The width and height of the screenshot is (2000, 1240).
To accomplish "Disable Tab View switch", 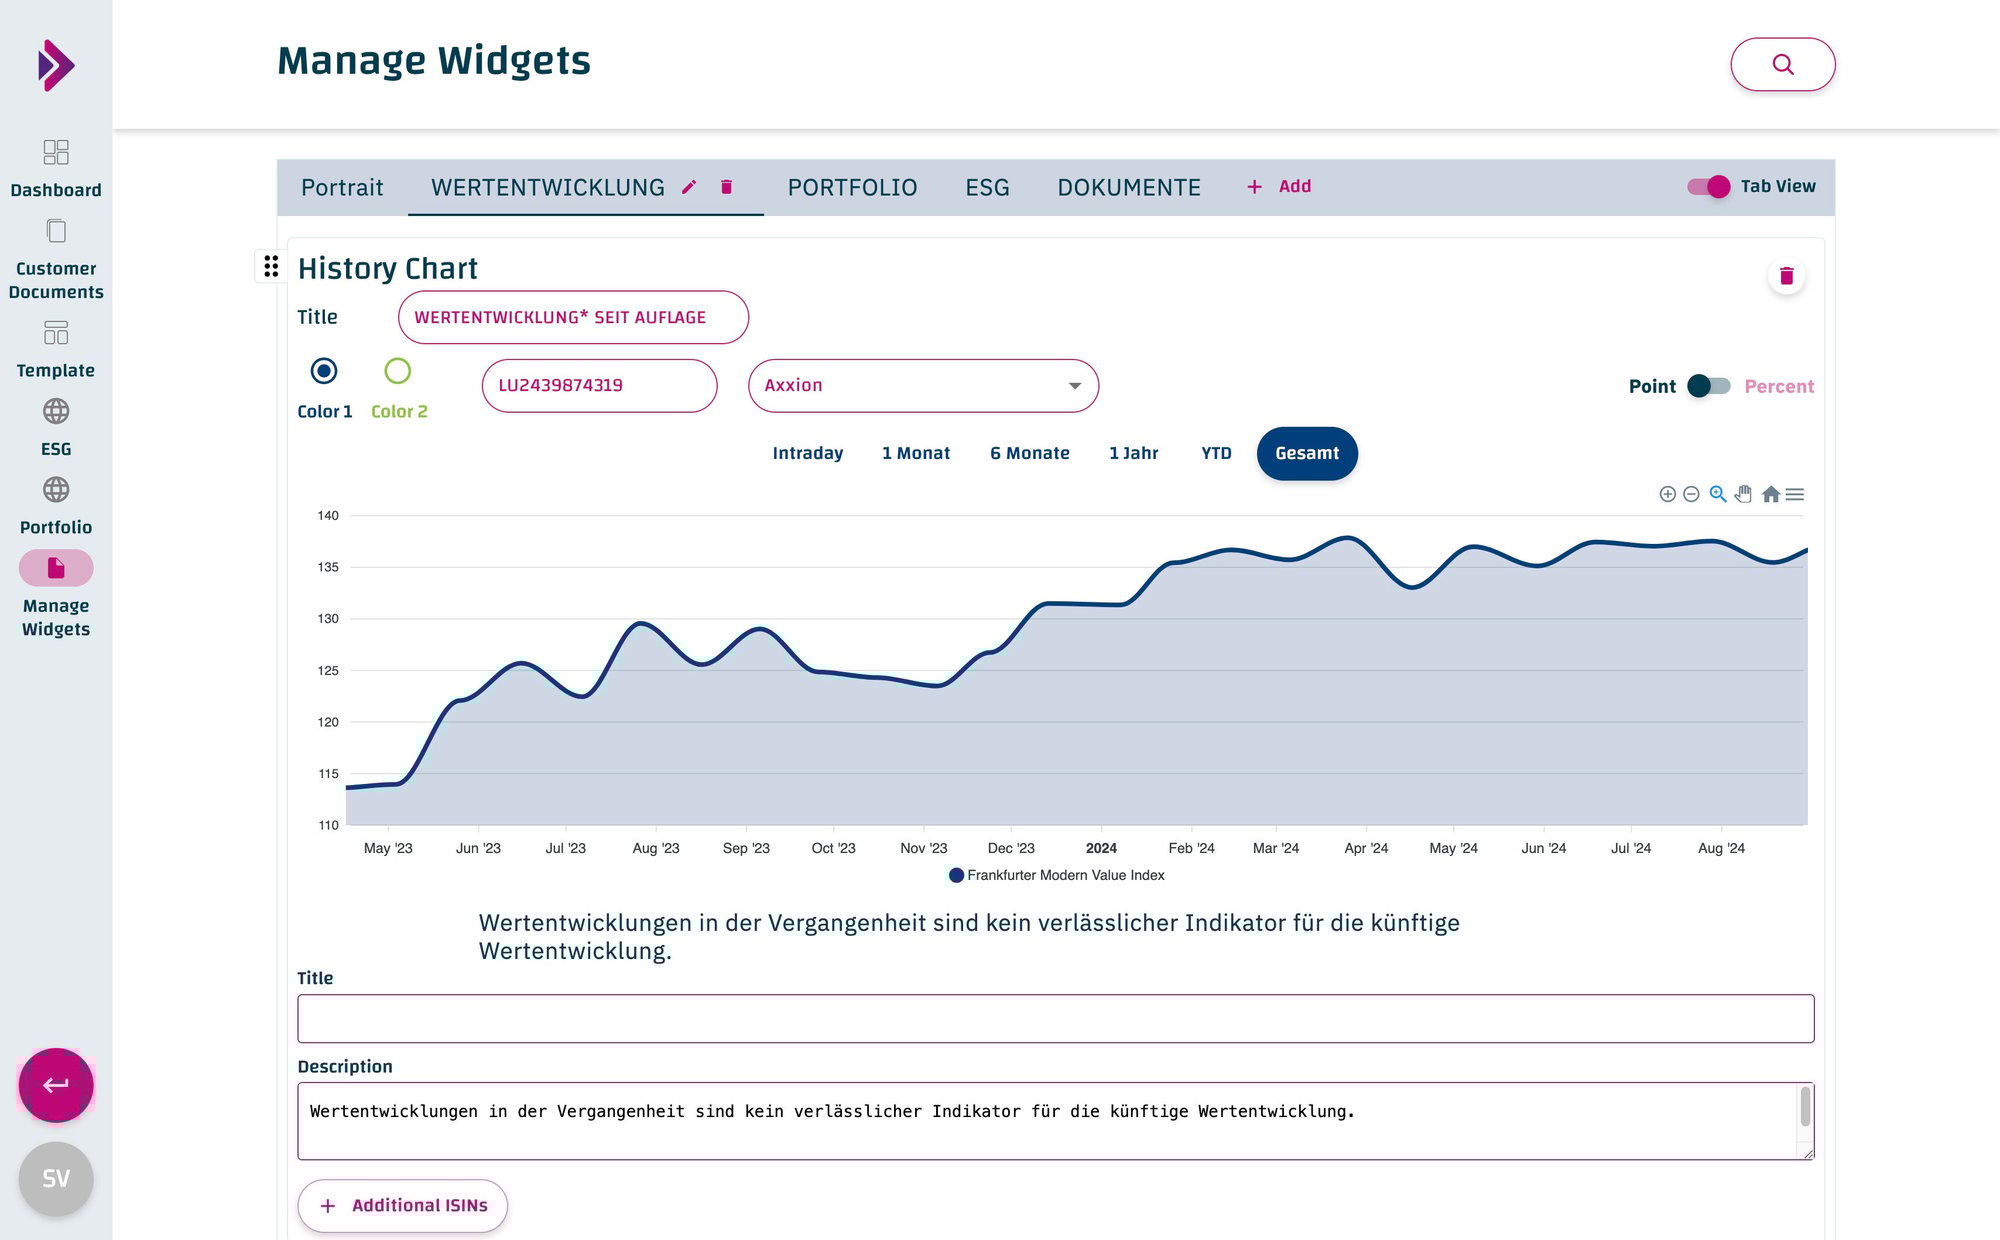I will (x=1710, y=186).
